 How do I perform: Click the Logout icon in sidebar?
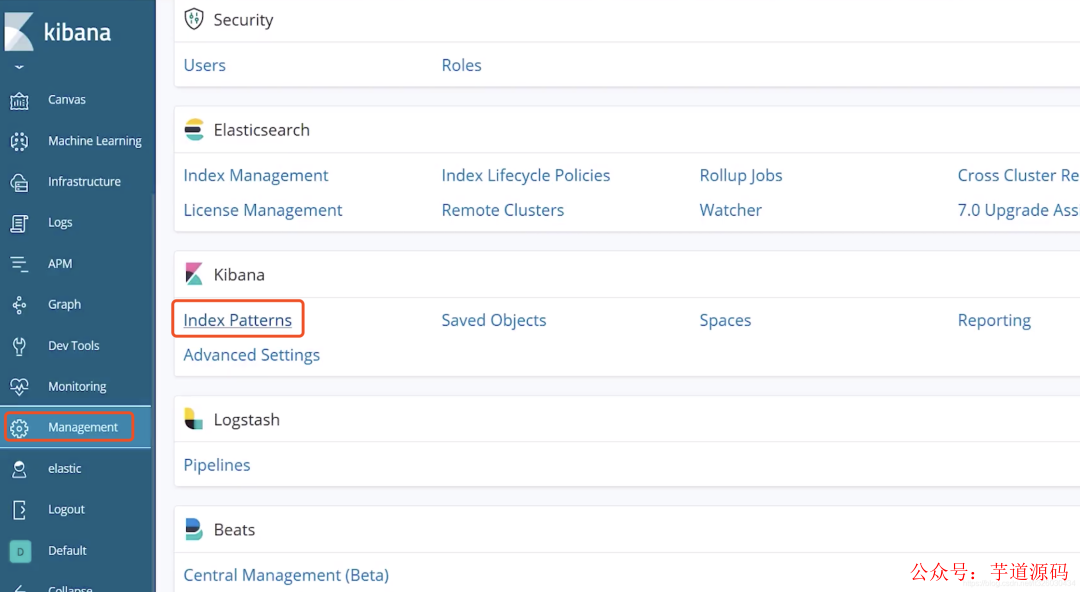click(x=19, y=510)
